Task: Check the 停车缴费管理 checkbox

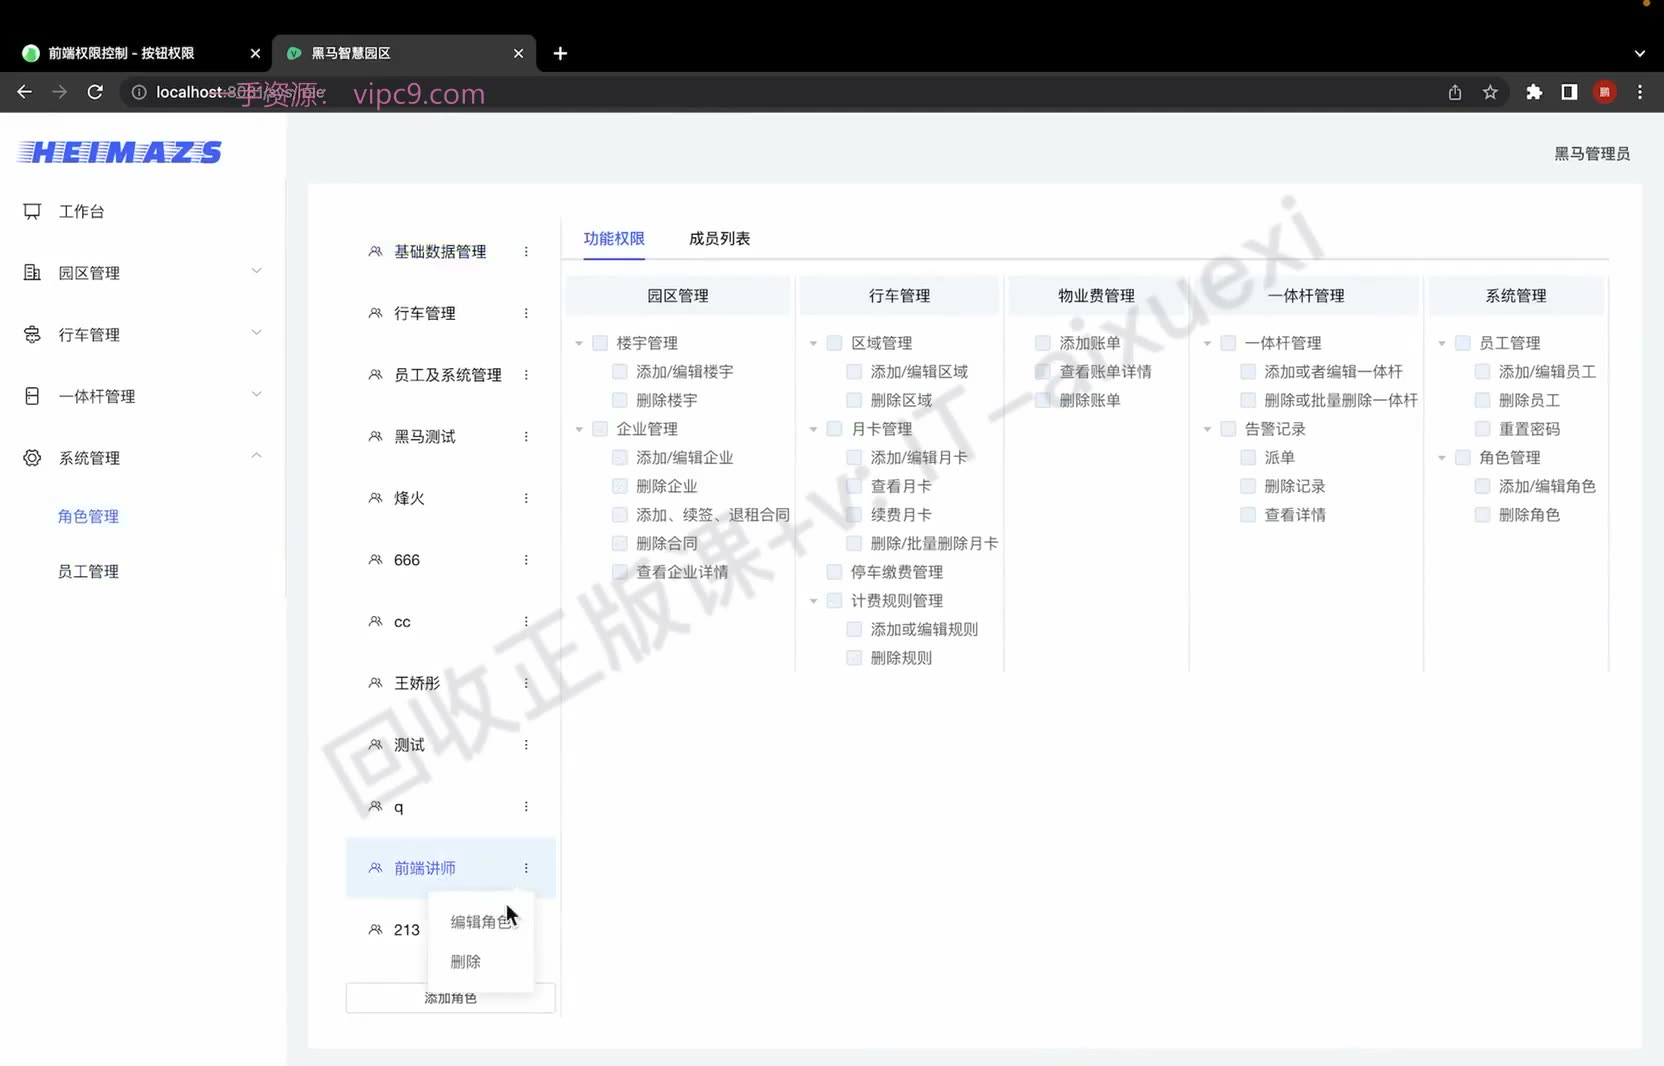Action: (x=834, y=572)
